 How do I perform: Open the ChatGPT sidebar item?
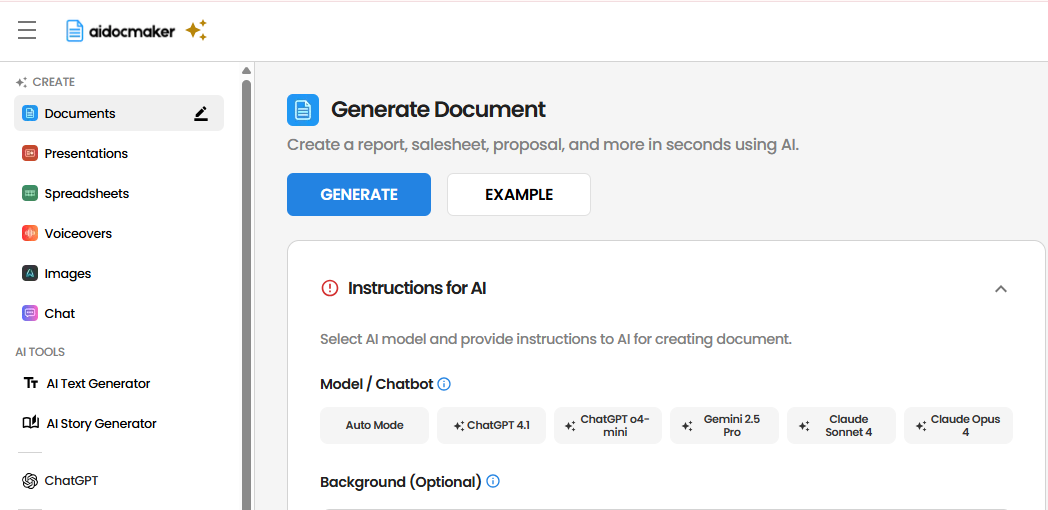(71, 480)
